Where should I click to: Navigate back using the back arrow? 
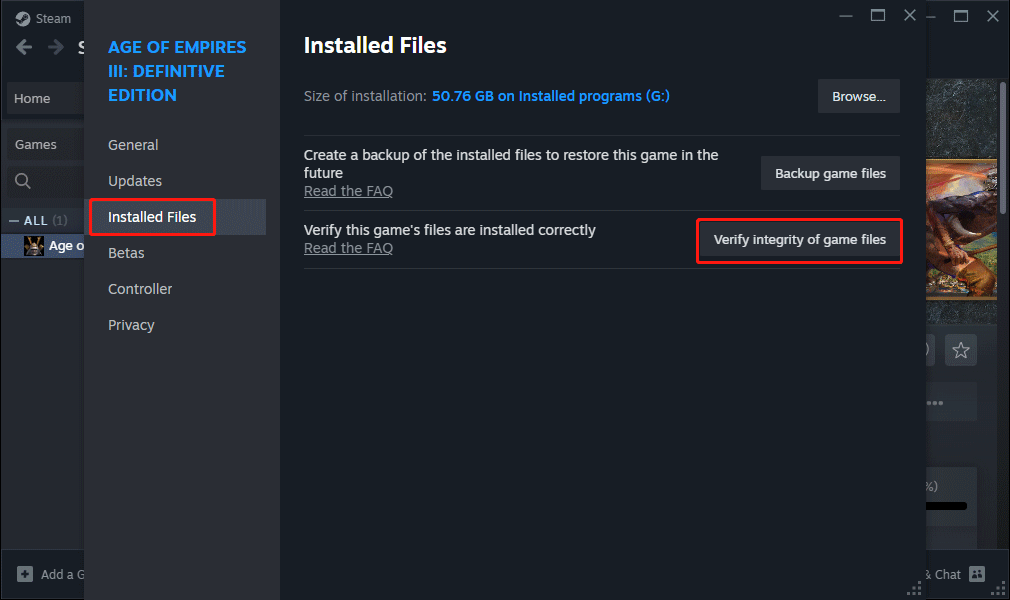click(23, 47)
